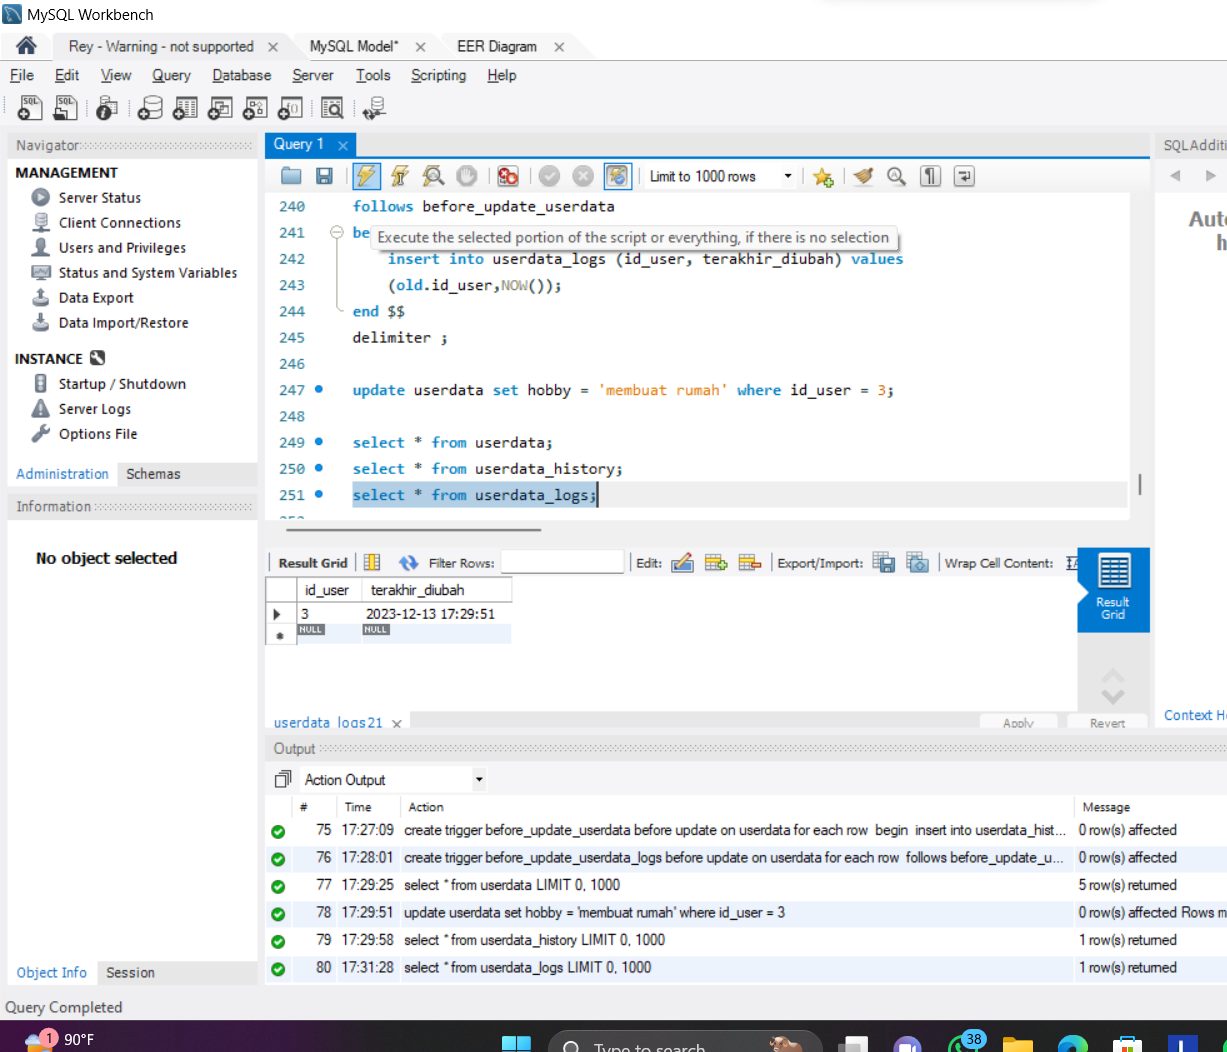Toggle auto-commit mode icon
This screenshot has width=1227, height=1052.
tap(617, 176)
